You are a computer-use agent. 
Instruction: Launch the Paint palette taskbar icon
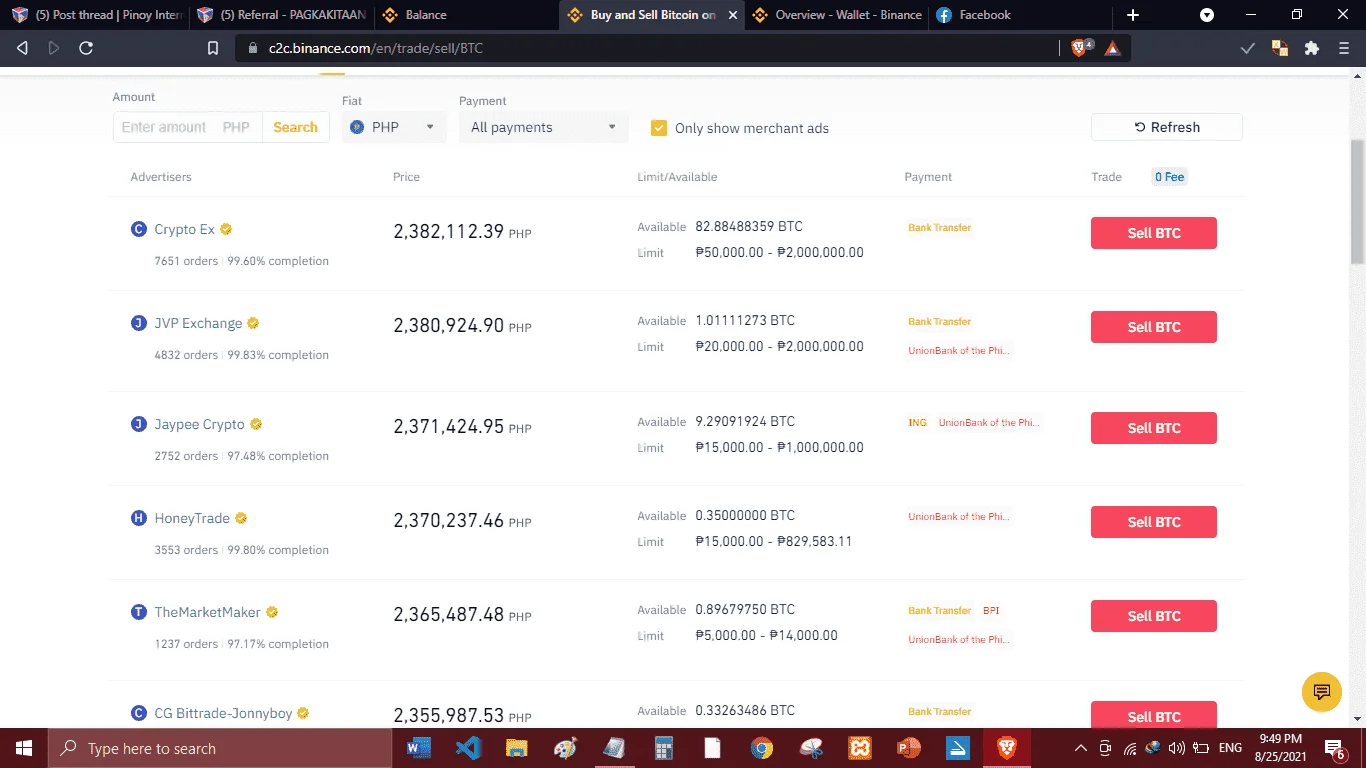click(x=565, y=748)
